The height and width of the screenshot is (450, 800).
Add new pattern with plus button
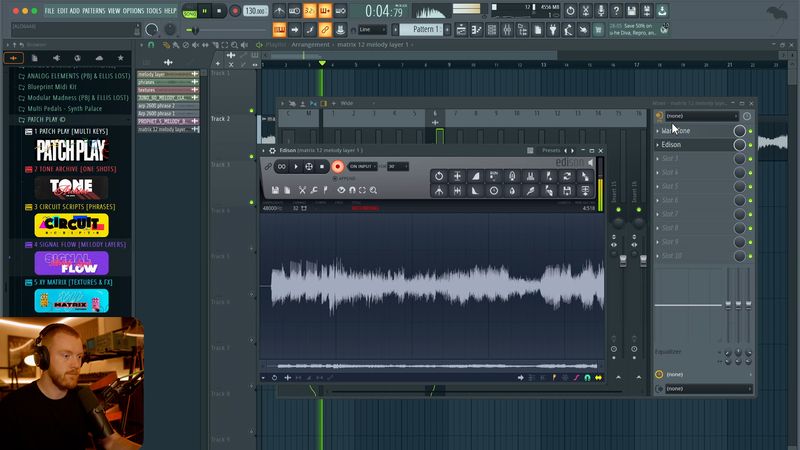(447, 30)
